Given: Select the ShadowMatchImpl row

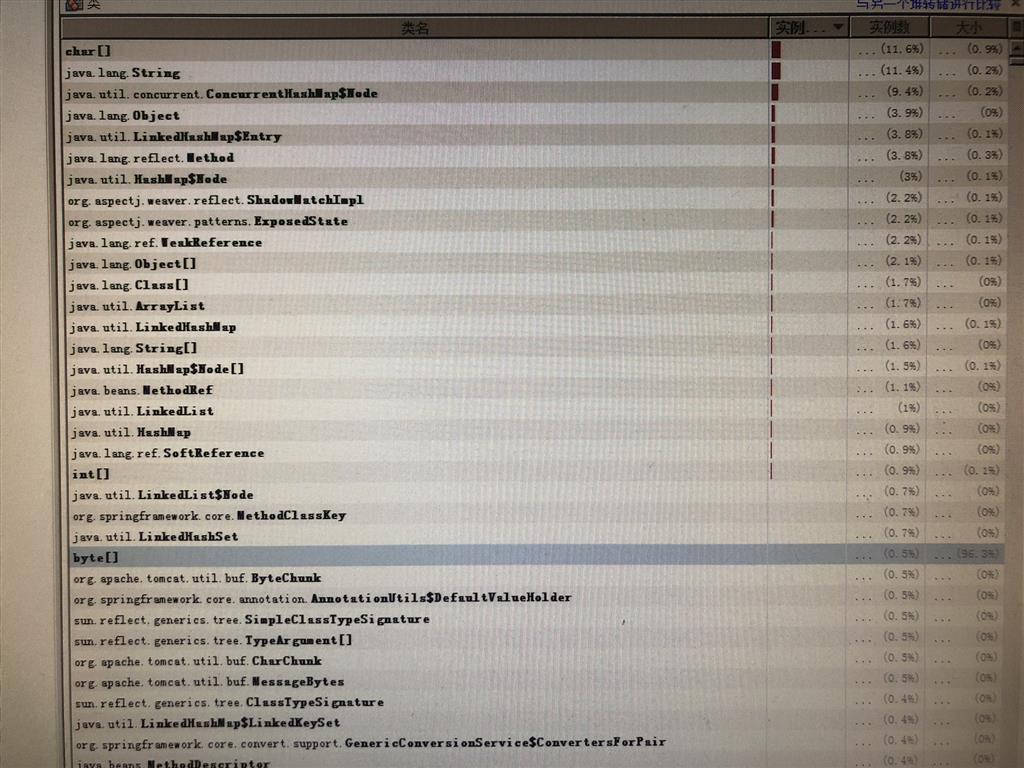Looking at the screenshot, I should point(536,199).
